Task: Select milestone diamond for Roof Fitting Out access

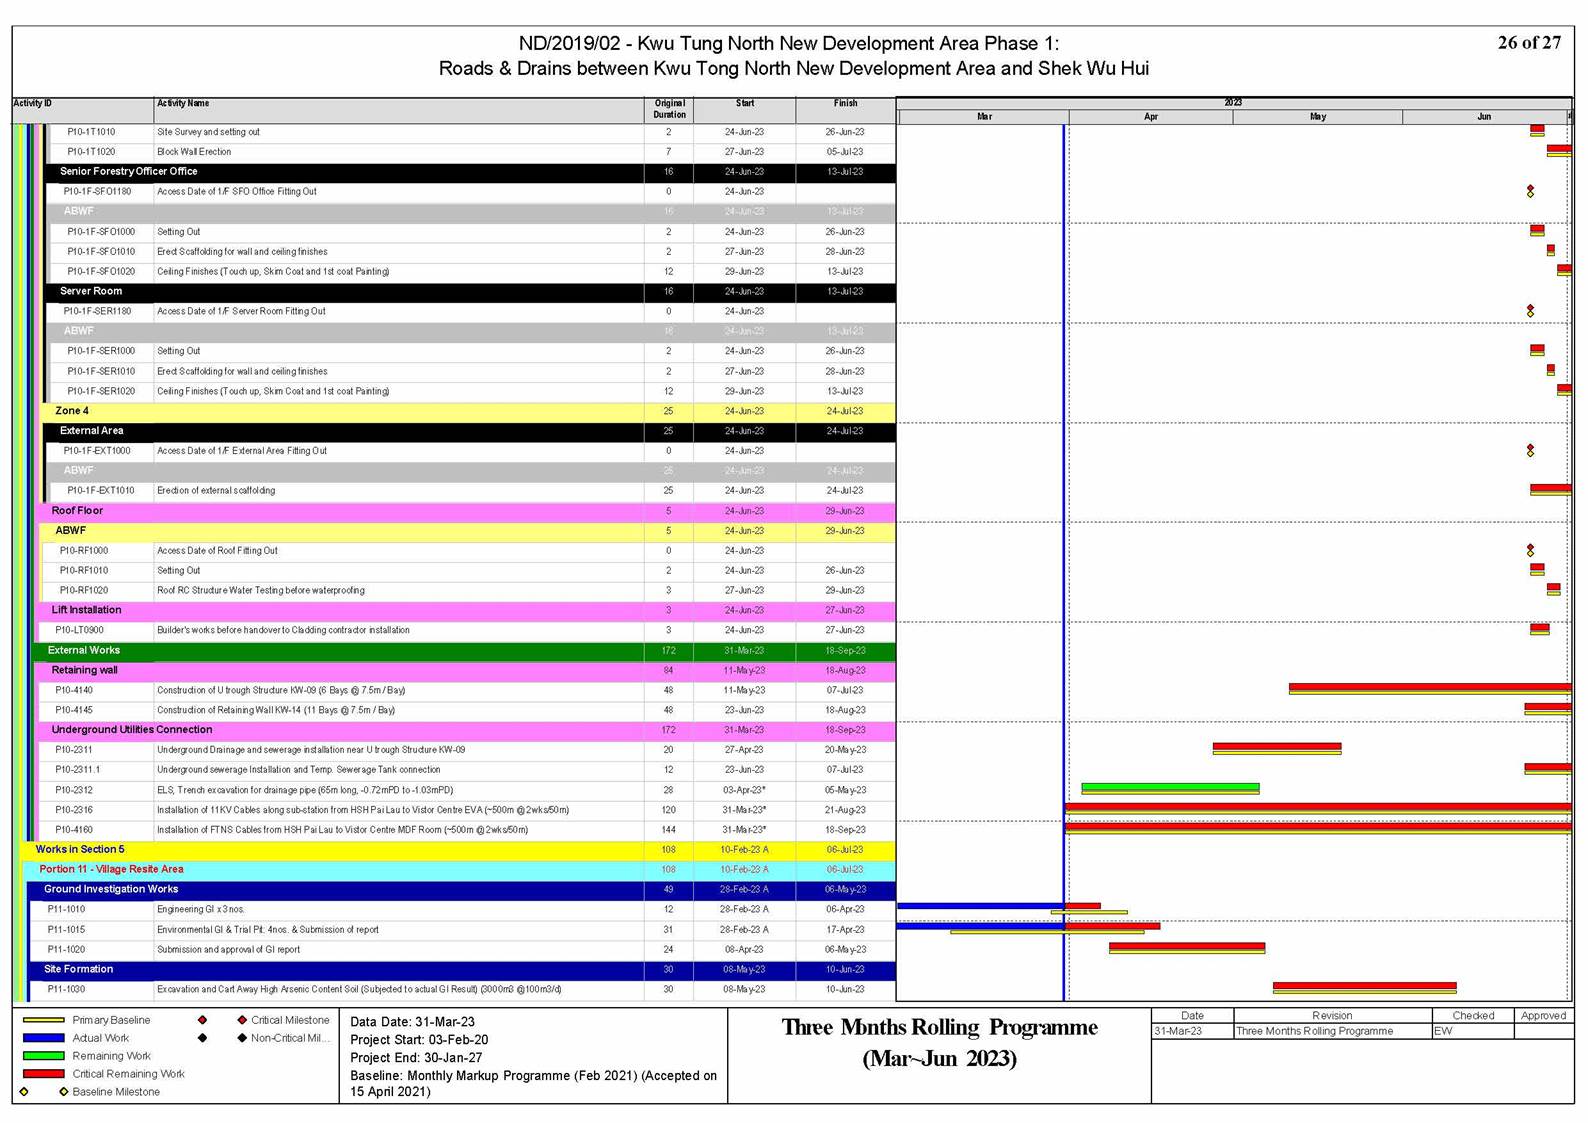Action: click(x=1530, y=551)
